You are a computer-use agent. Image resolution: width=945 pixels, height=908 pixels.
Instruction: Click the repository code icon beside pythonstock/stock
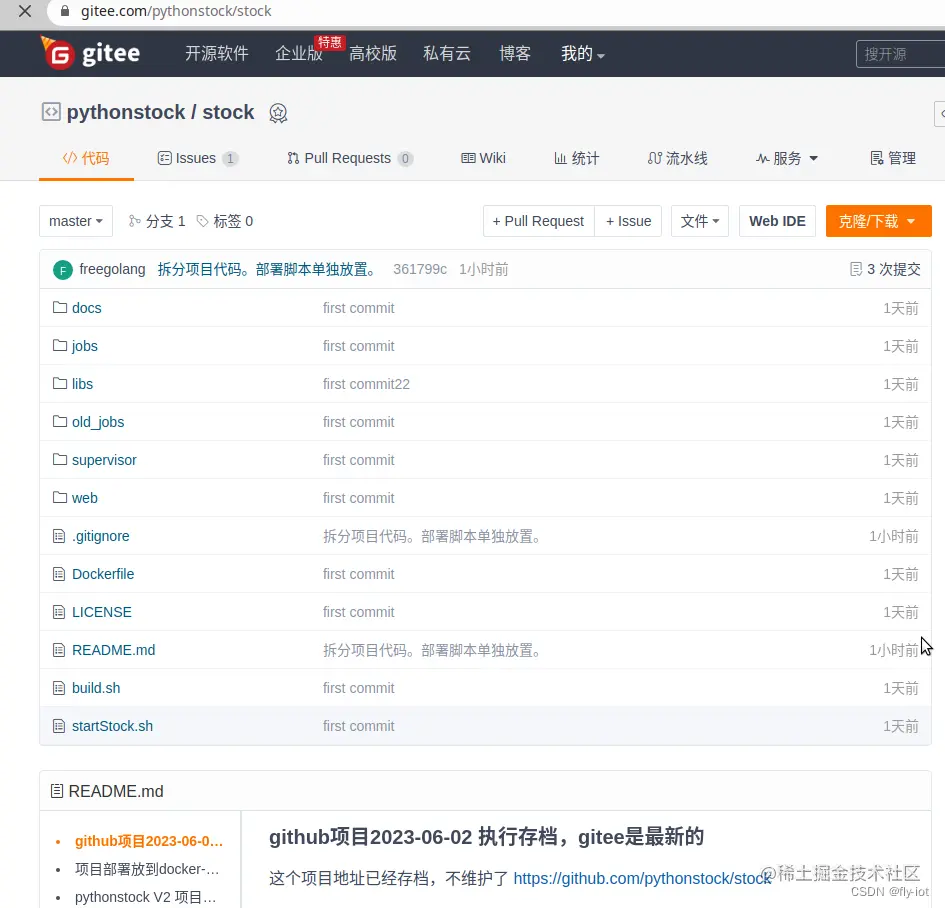50,112
